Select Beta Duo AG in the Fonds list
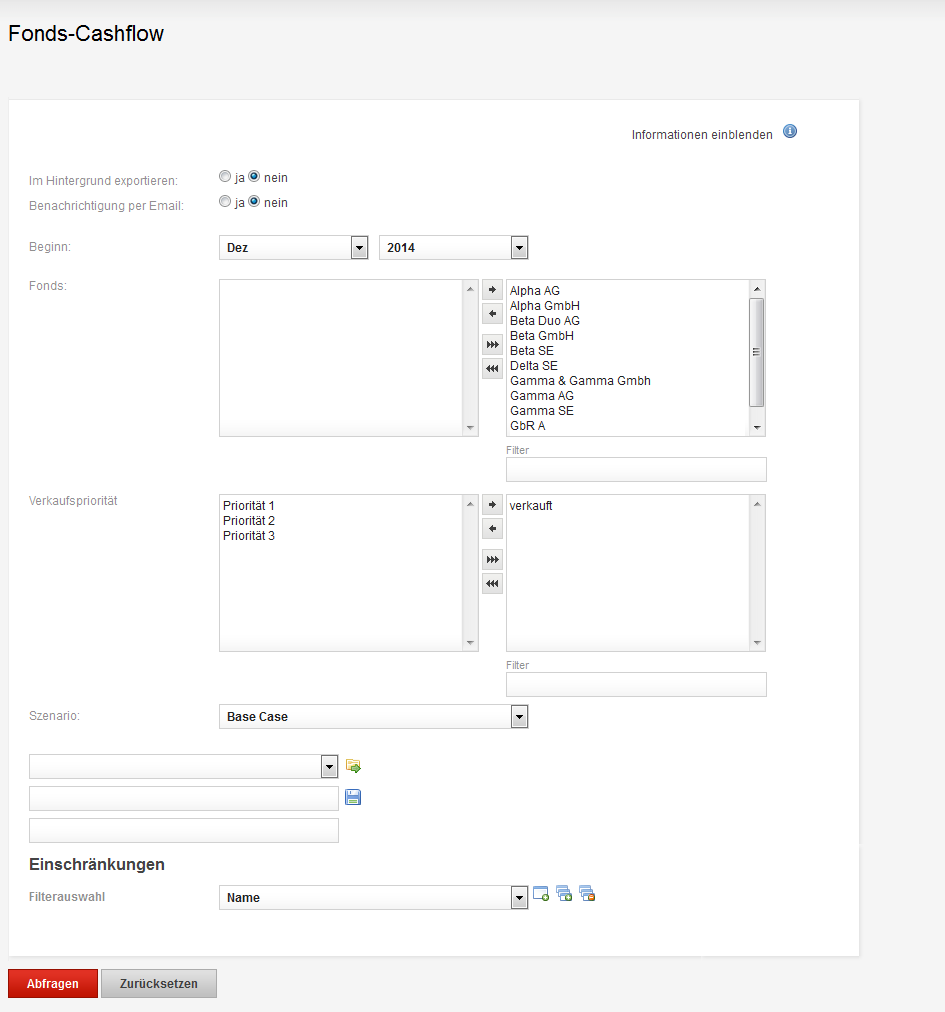The height and width of the screenshot is (1012, 945). (x=545, y=321)
